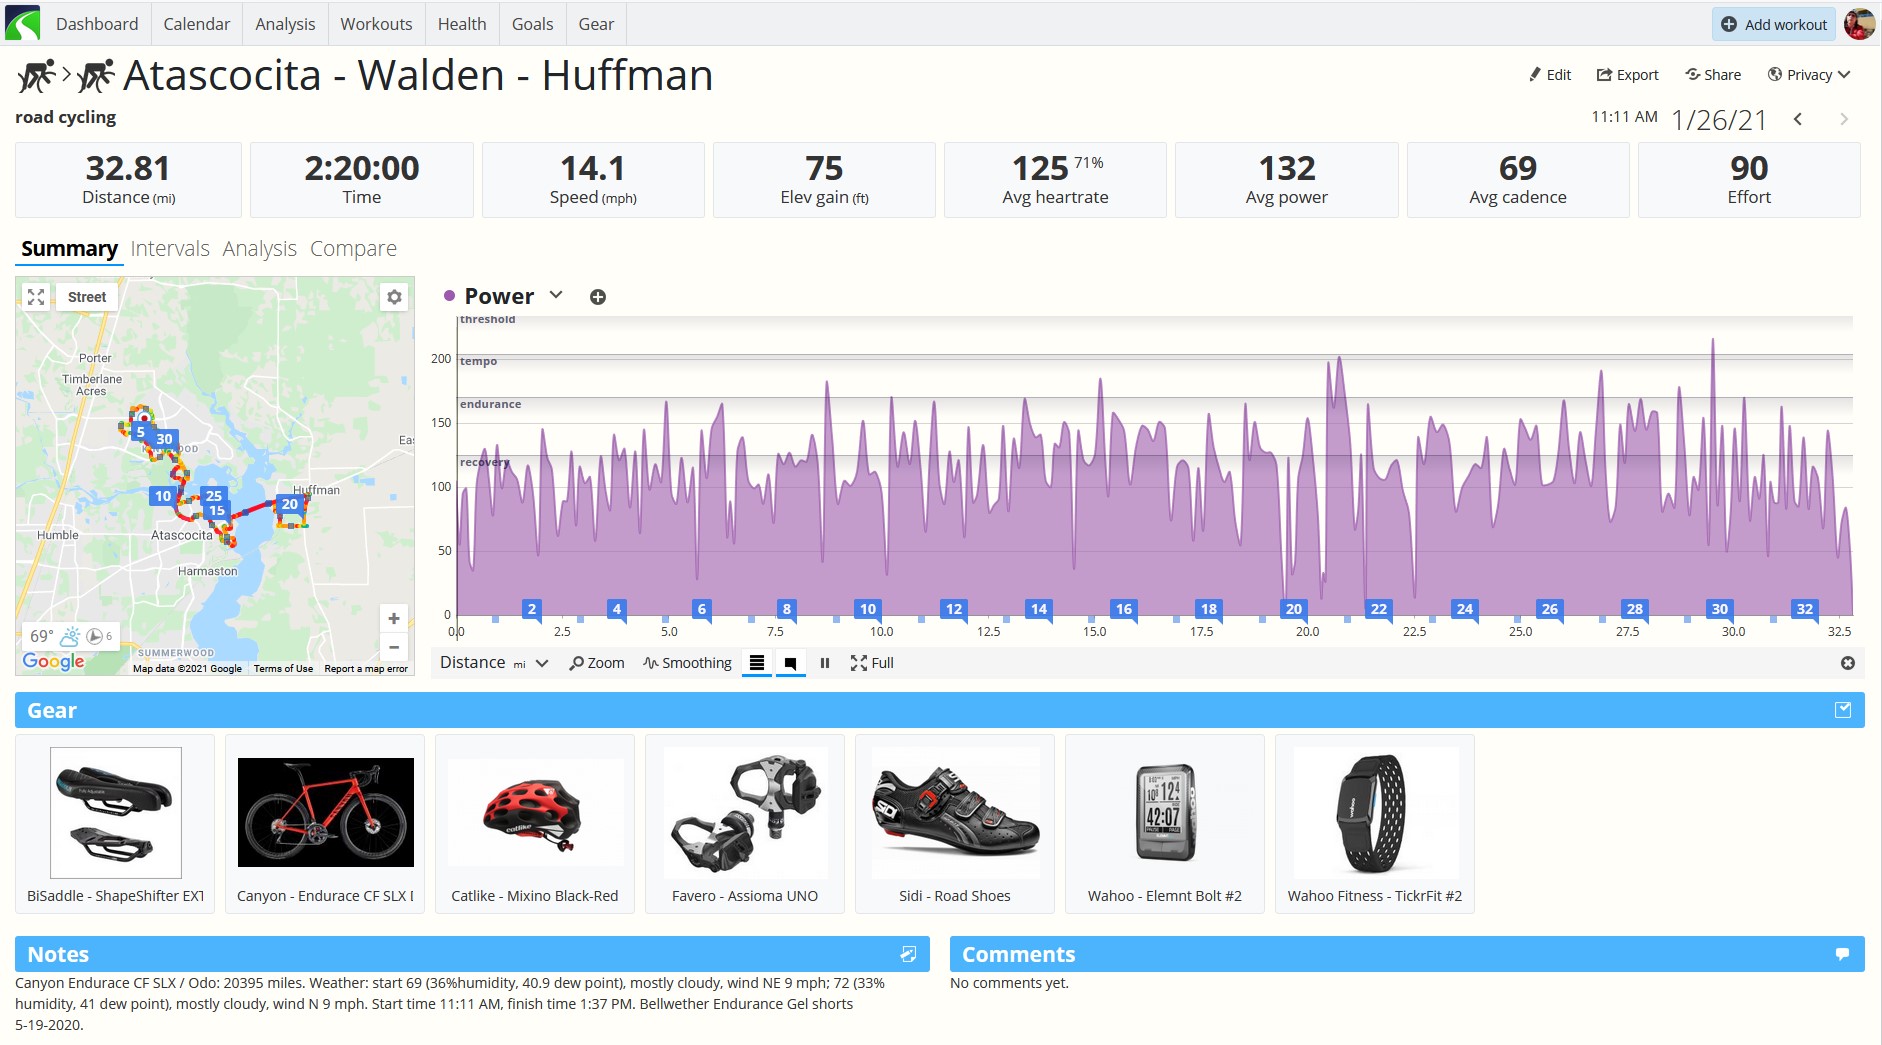
Task: Toggle the Gear section checkbox icon
Action: point(1843,710)
